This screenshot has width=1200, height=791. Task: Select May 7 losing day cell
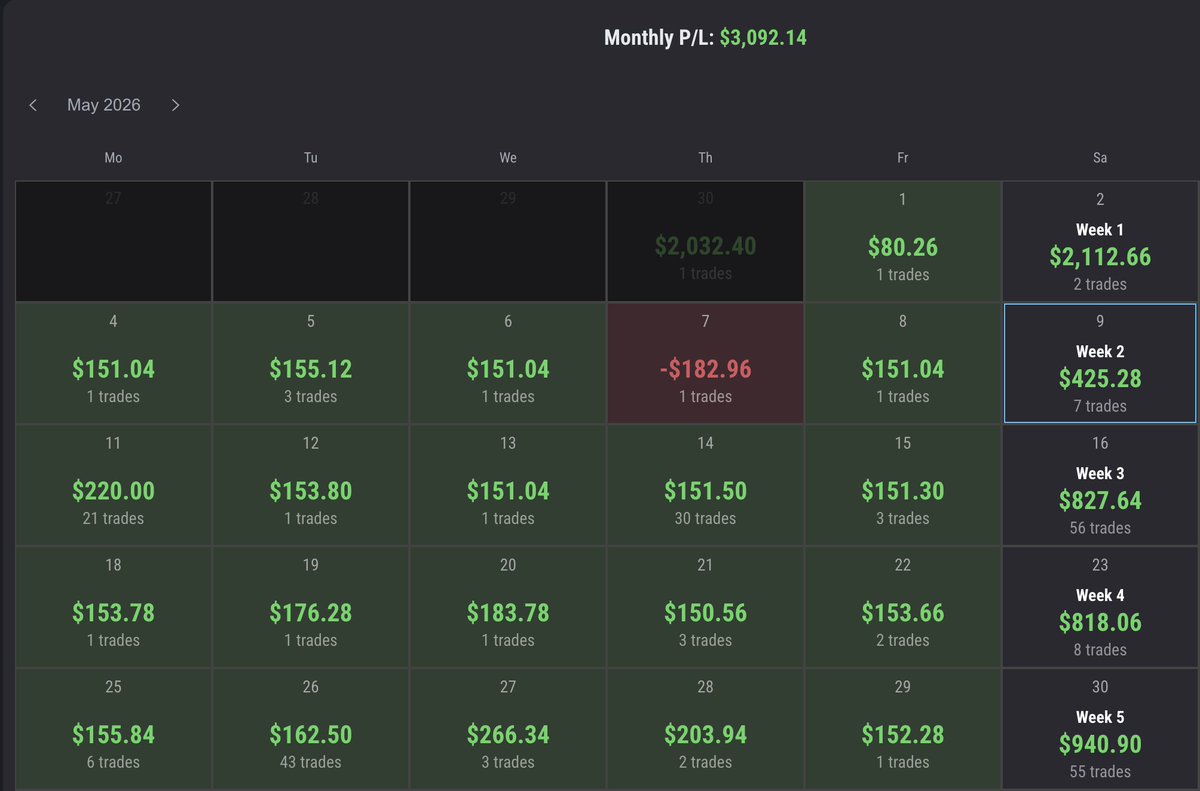705,363
